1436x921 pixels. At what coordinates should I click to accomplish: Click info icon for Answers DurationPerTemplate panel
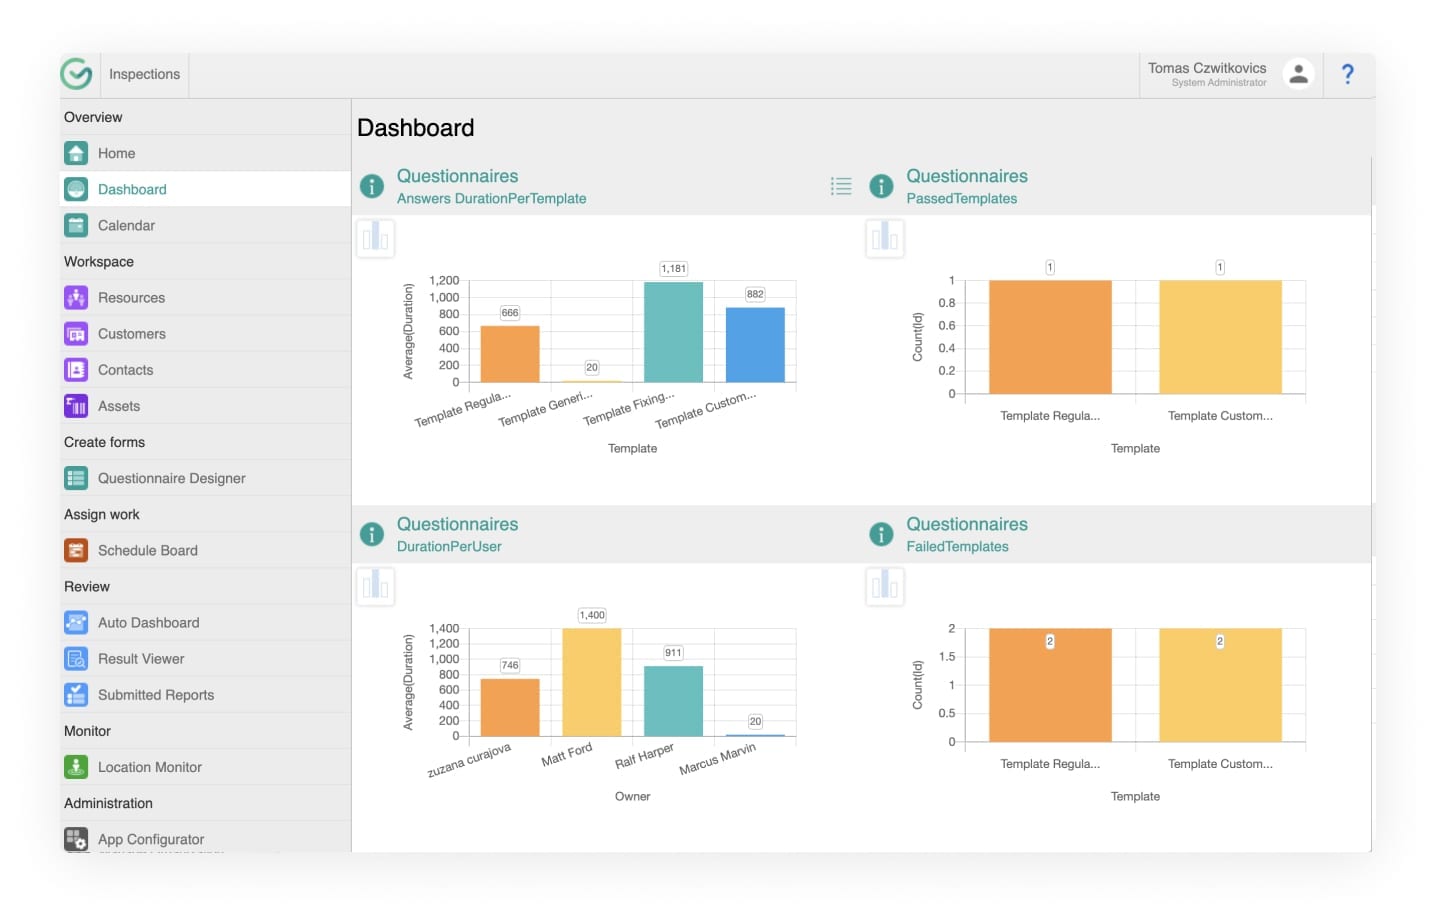[372, 186]
